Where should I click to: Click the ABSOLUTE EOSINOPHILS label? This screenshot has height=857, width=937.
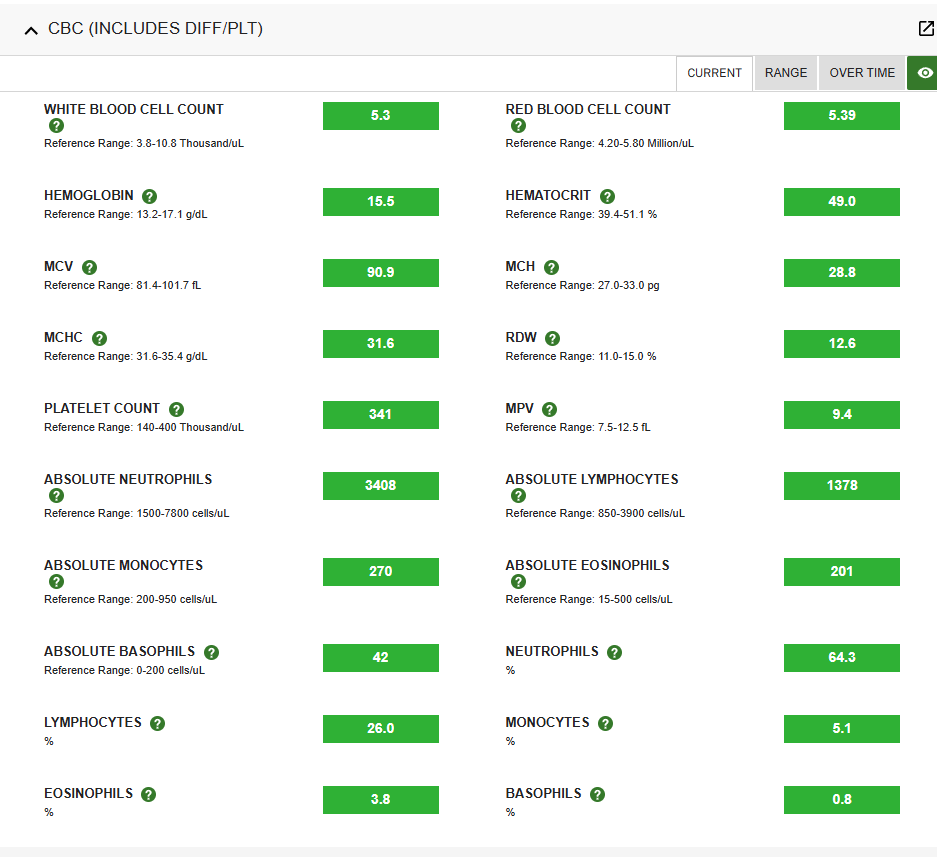coord(587,565)
